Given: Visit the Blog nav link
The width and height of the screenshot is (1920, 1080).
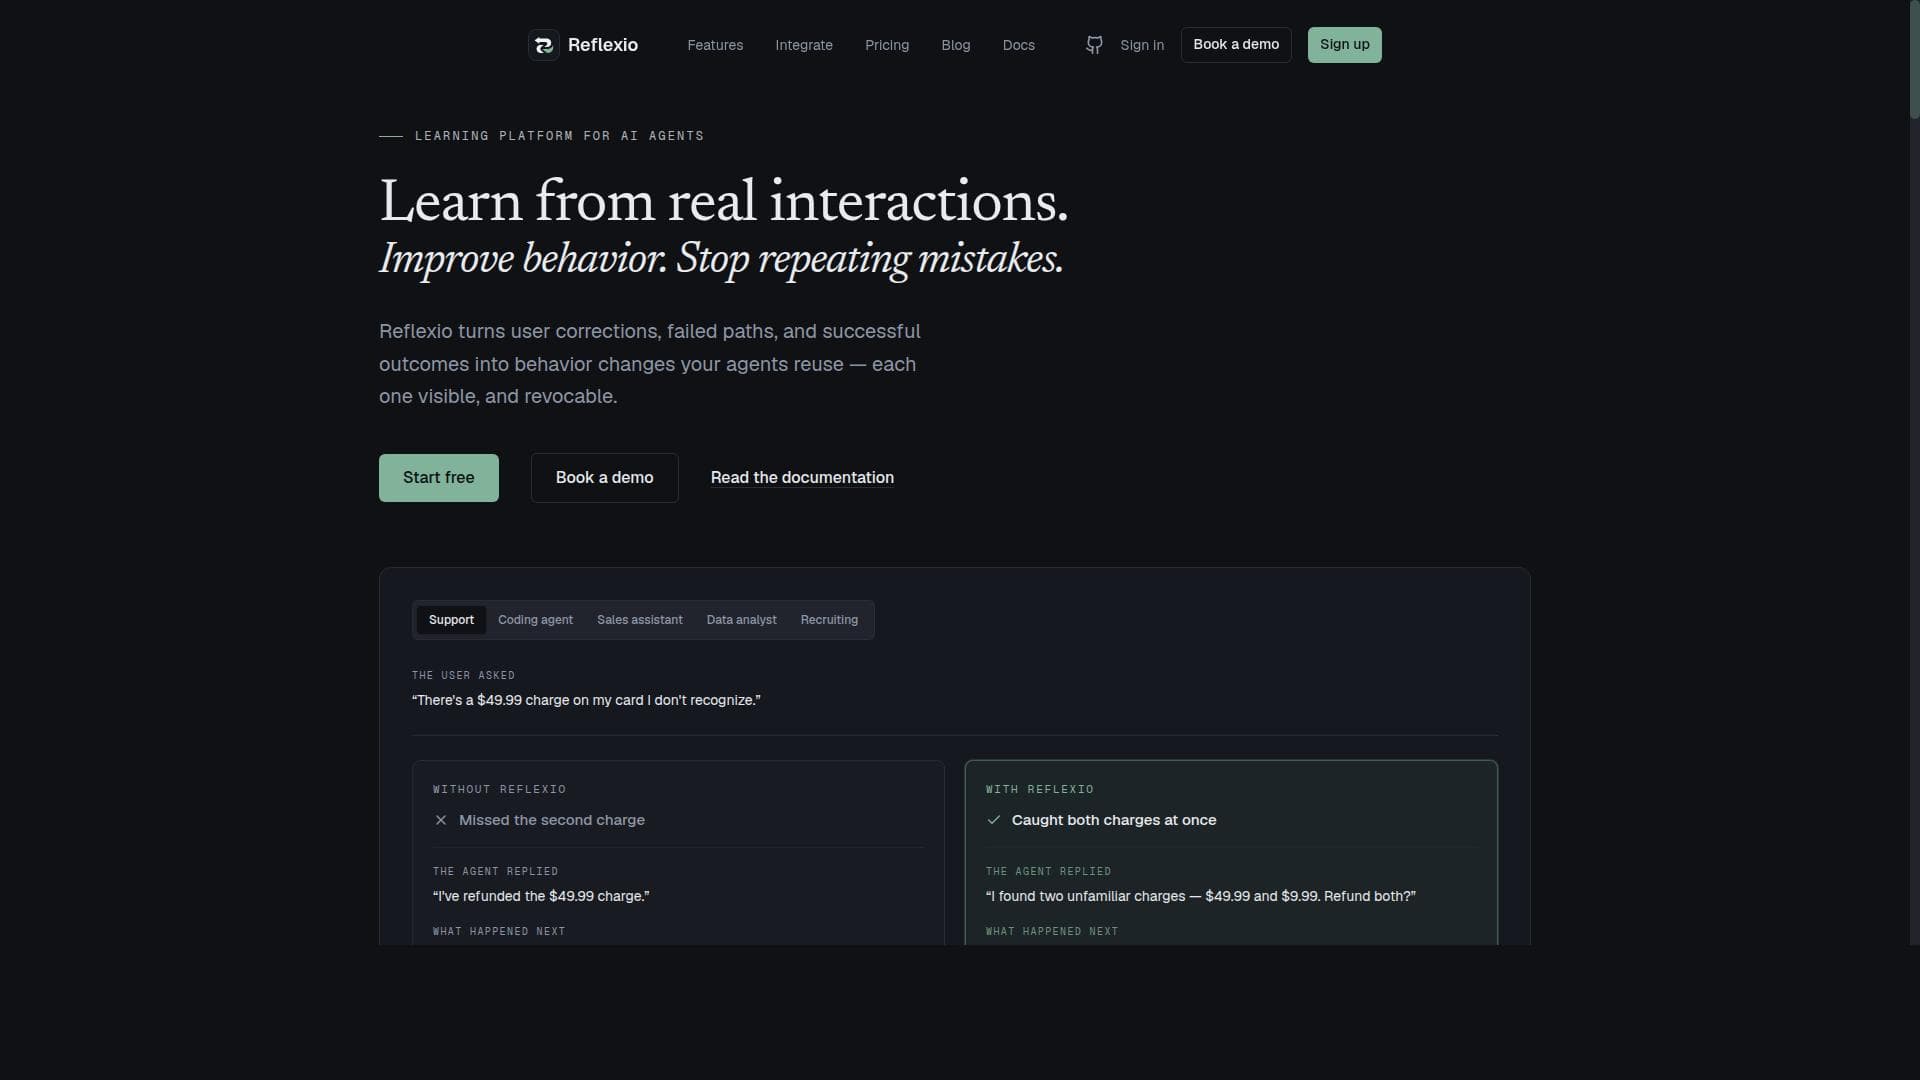Looking at the screenshot, I should (956, 45).
